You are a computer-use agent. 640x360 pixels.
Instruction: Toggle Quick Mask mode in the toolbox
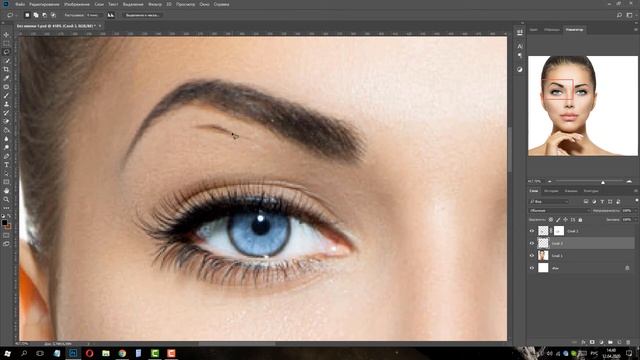[6, 235]
